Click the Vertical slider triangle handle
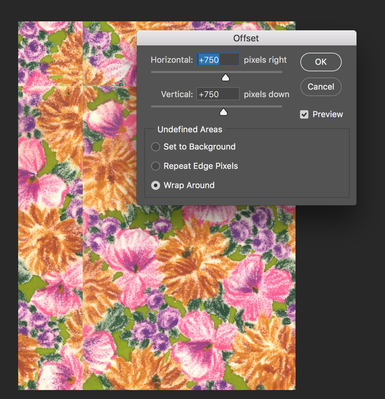The height and width of the screenshot is (399, 385). coord(223,112)
